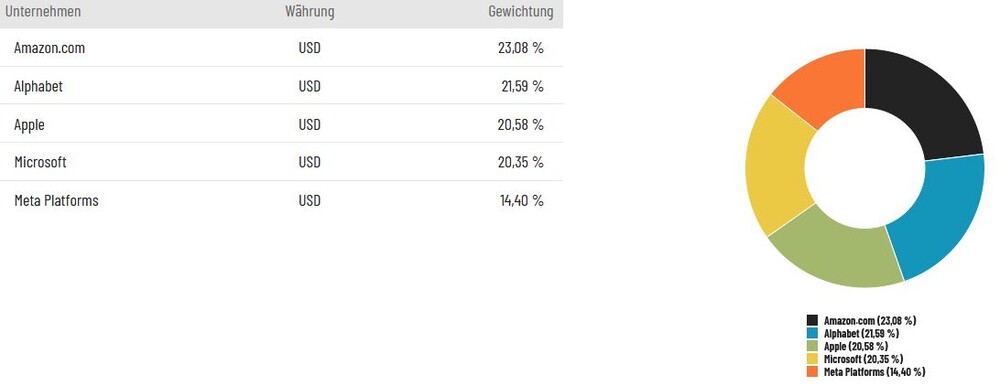Click the orange Meta Platforms legend swatch

coord(812,371)
